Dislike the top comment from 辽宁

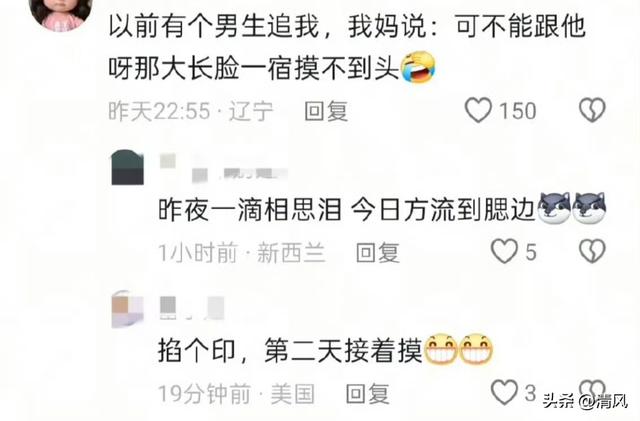coord(592,110)
